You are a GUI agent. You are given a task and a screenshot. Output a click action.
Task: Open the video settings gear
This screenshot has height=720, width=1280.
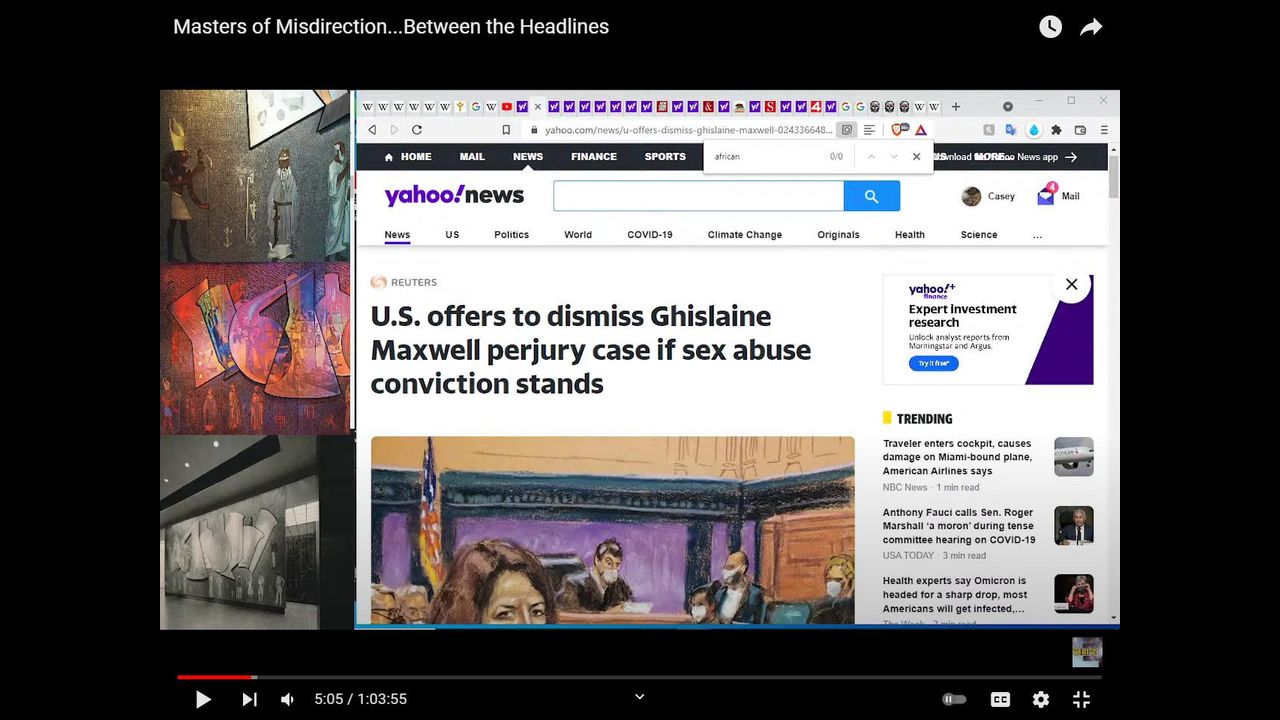pyautogui.click(x=1041, y=700)
